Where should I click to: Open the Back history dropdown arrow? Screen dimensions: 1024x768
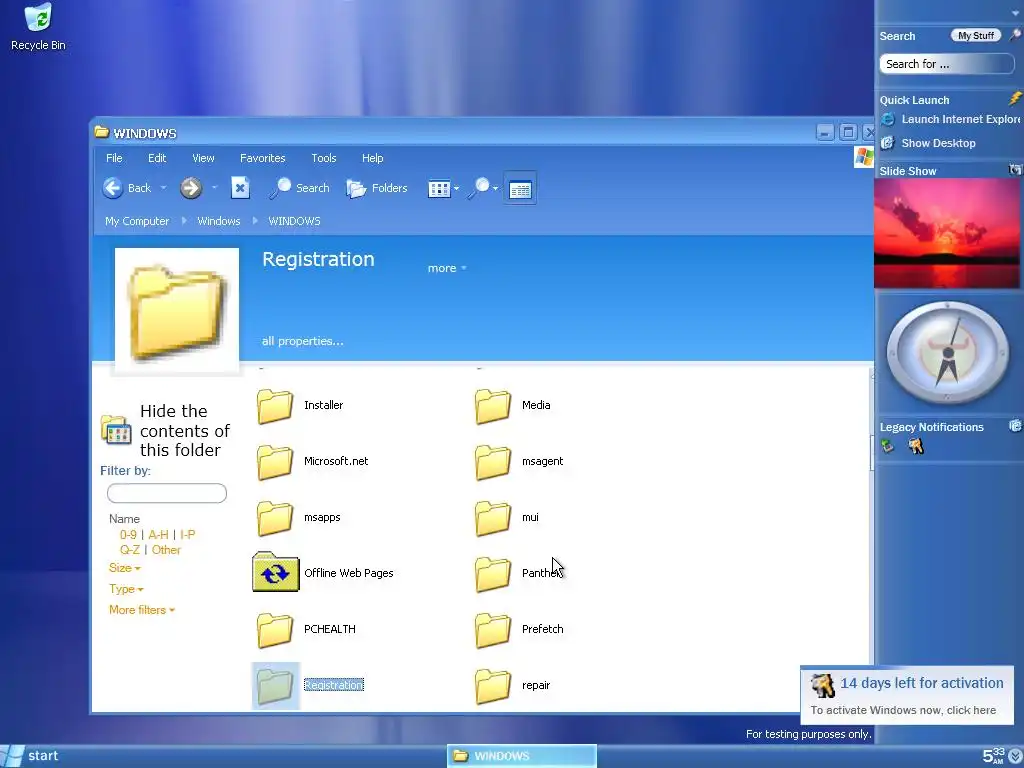click(163, 188)
